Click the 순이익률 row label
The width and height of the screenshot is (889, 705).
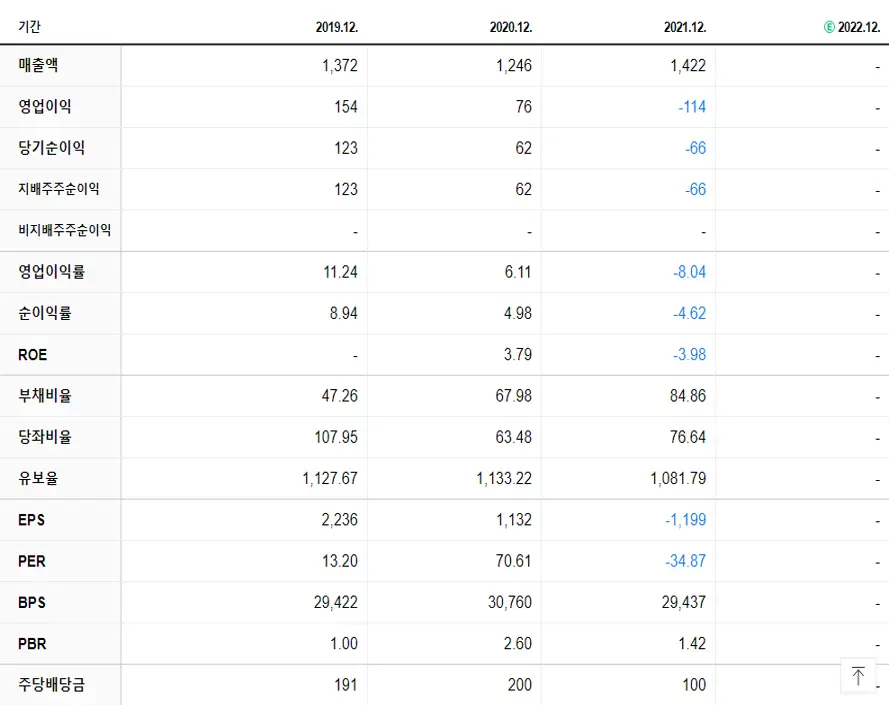pos(45,313)
